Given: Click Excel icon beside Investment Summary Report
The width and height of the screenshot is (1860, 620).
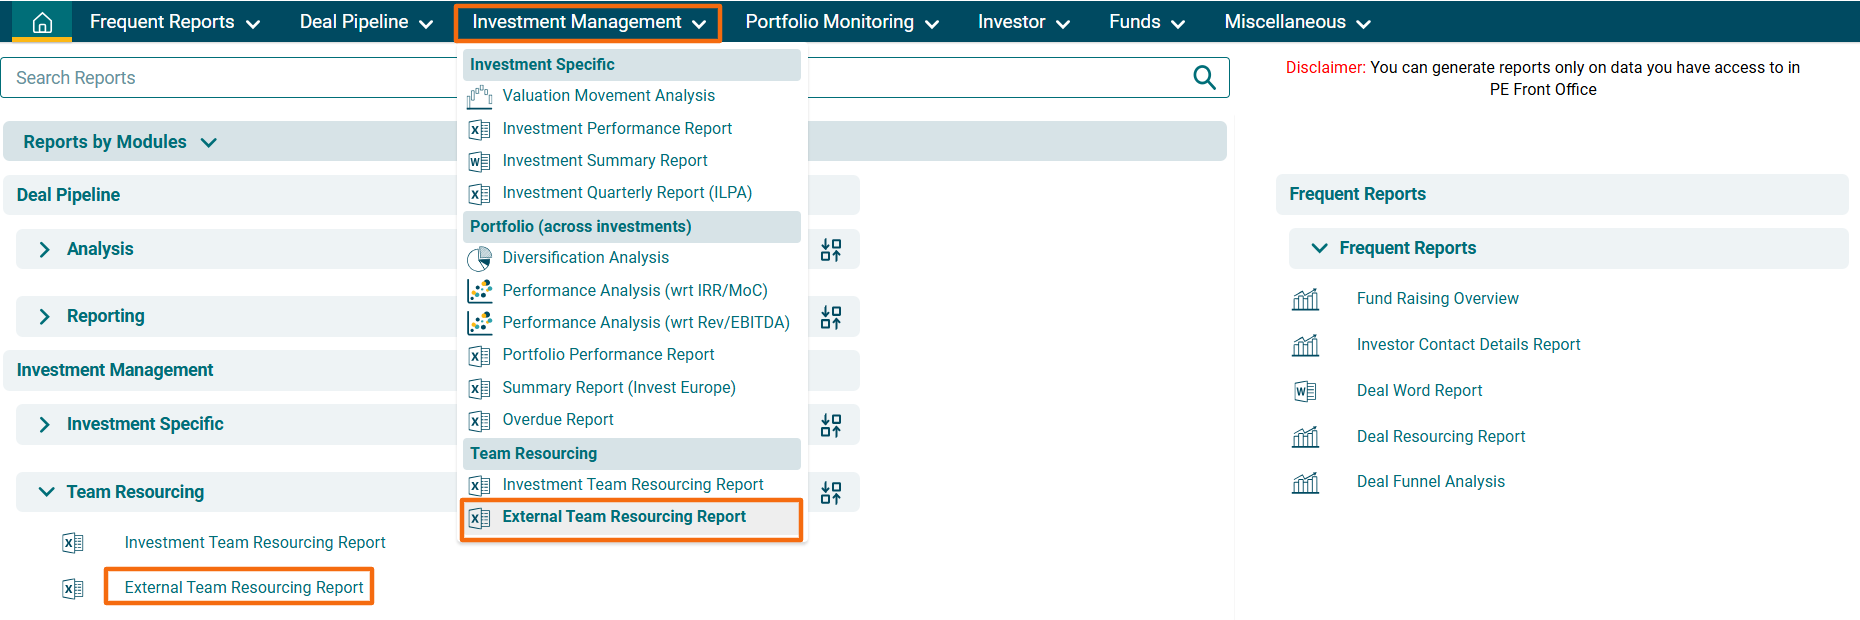Looking at the screenshot, I should point(480,161).
